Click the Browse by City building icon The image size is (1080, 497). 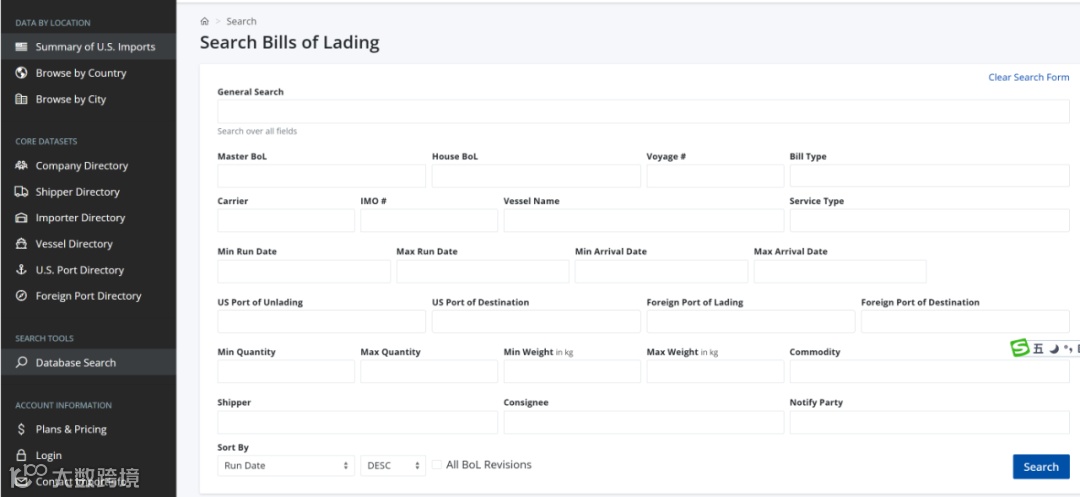[x=21, y=99]
